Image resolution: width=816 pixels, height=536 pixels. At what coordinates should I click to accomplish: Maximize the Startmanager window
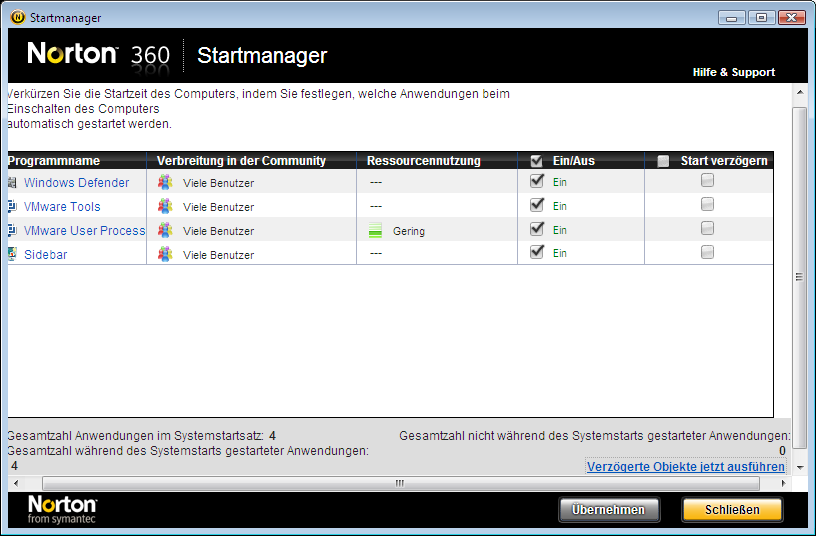tap(761, 18)
